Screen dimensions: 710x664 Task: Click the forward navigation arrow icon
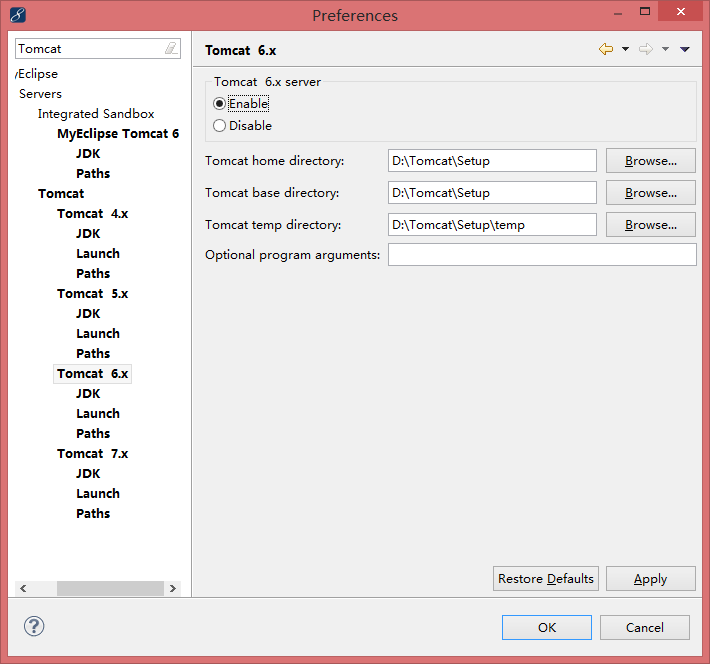646,49
